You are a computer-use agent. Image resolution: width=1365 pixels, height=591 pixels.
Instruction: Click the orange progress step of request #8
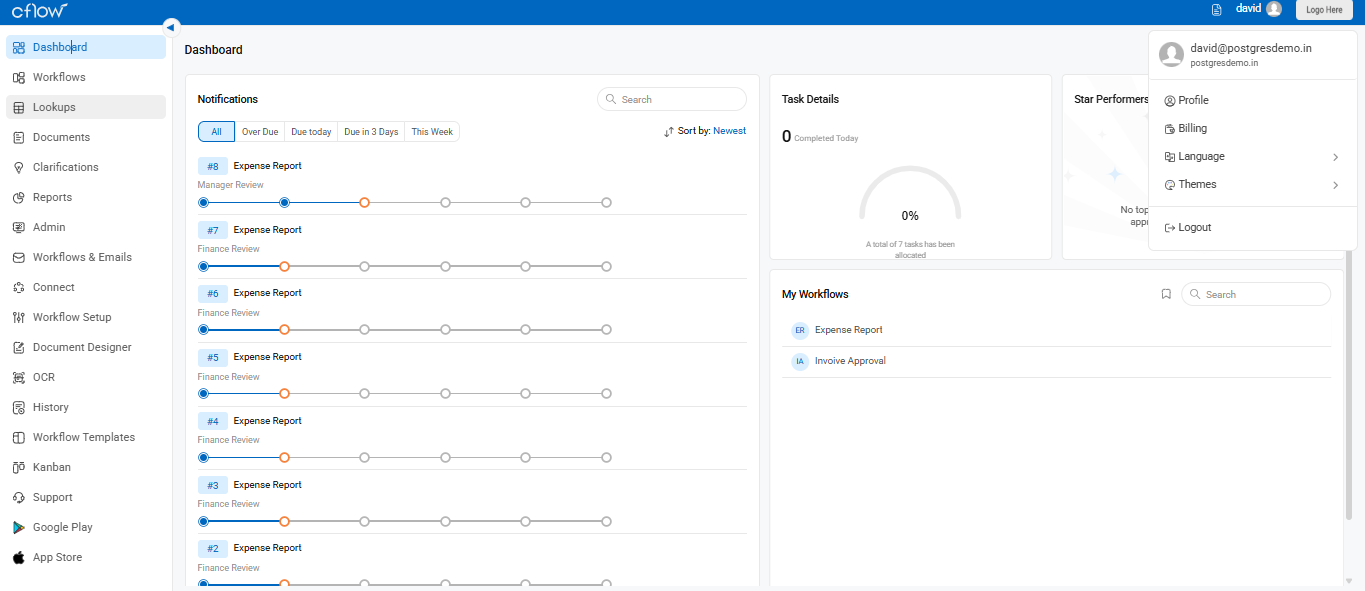point(365,203)
